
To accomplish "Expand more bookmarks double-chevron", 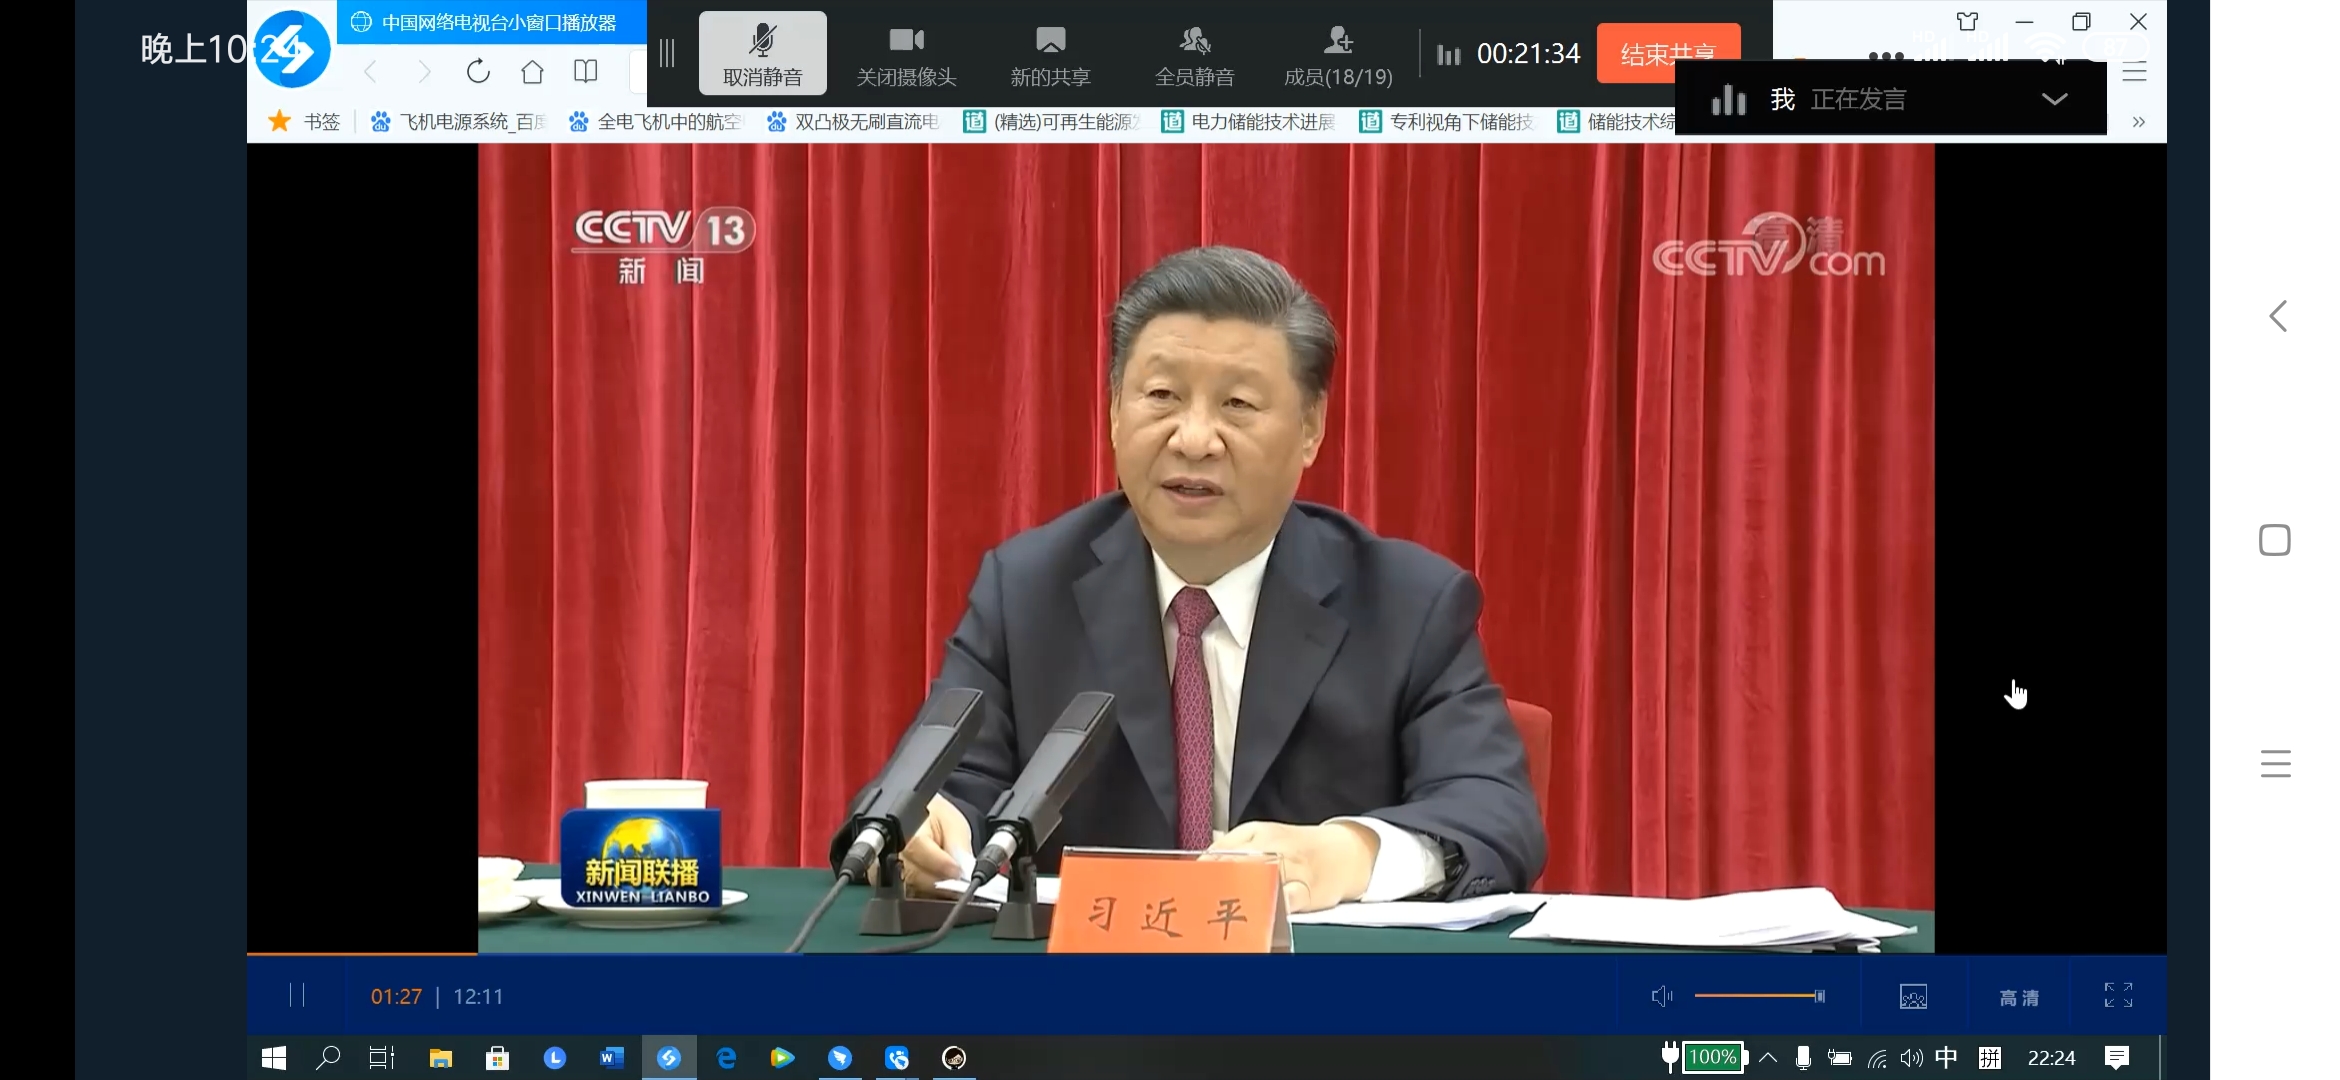I will pyautogui.click(x=2138, y=122).
